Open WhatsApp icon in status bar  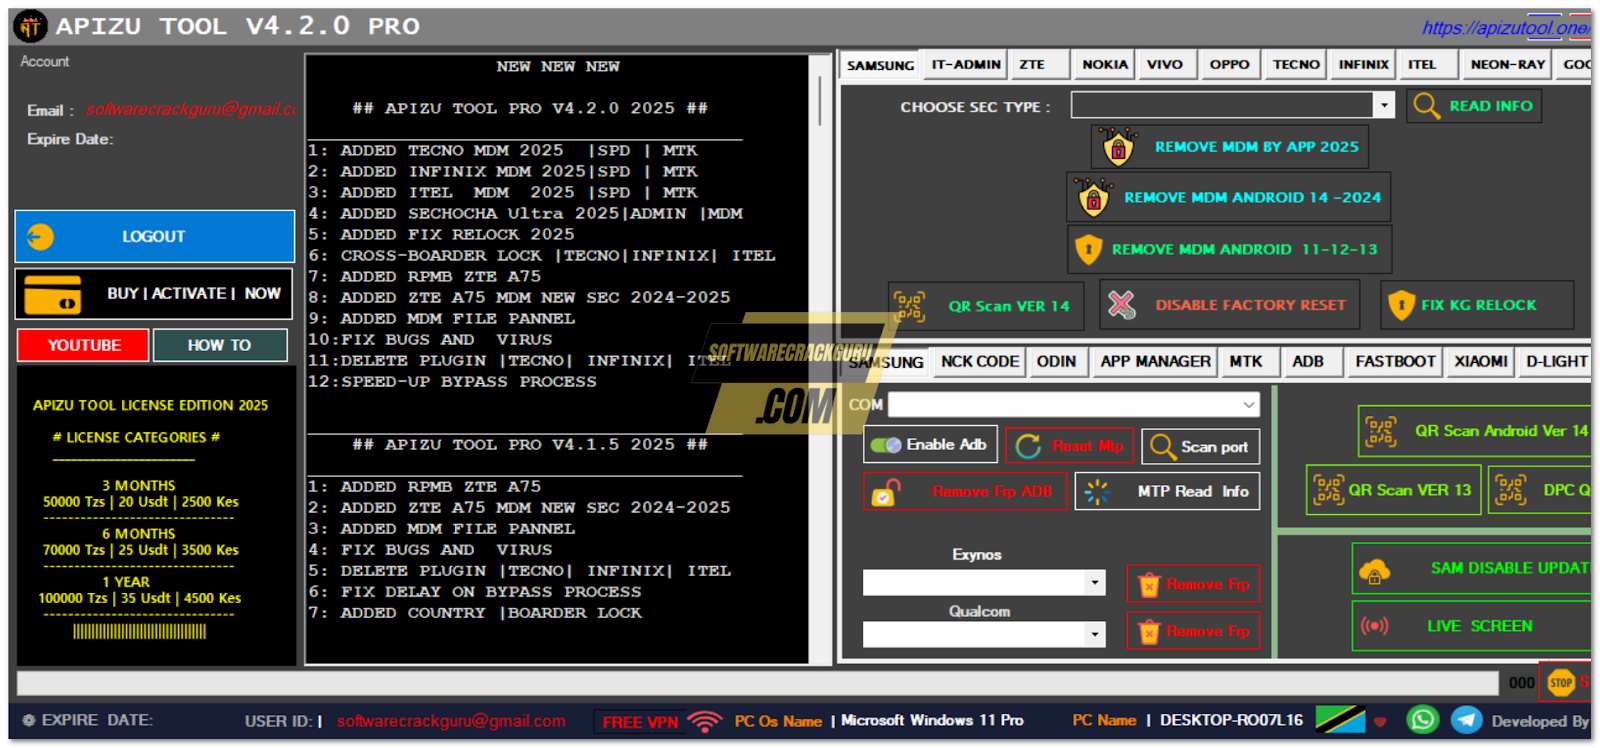[x=1423, y=720]
